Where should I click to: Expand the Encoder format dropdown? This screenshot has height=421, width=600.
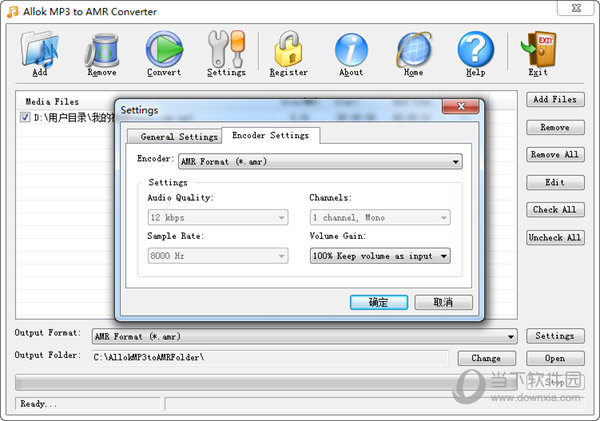(320, 162)
